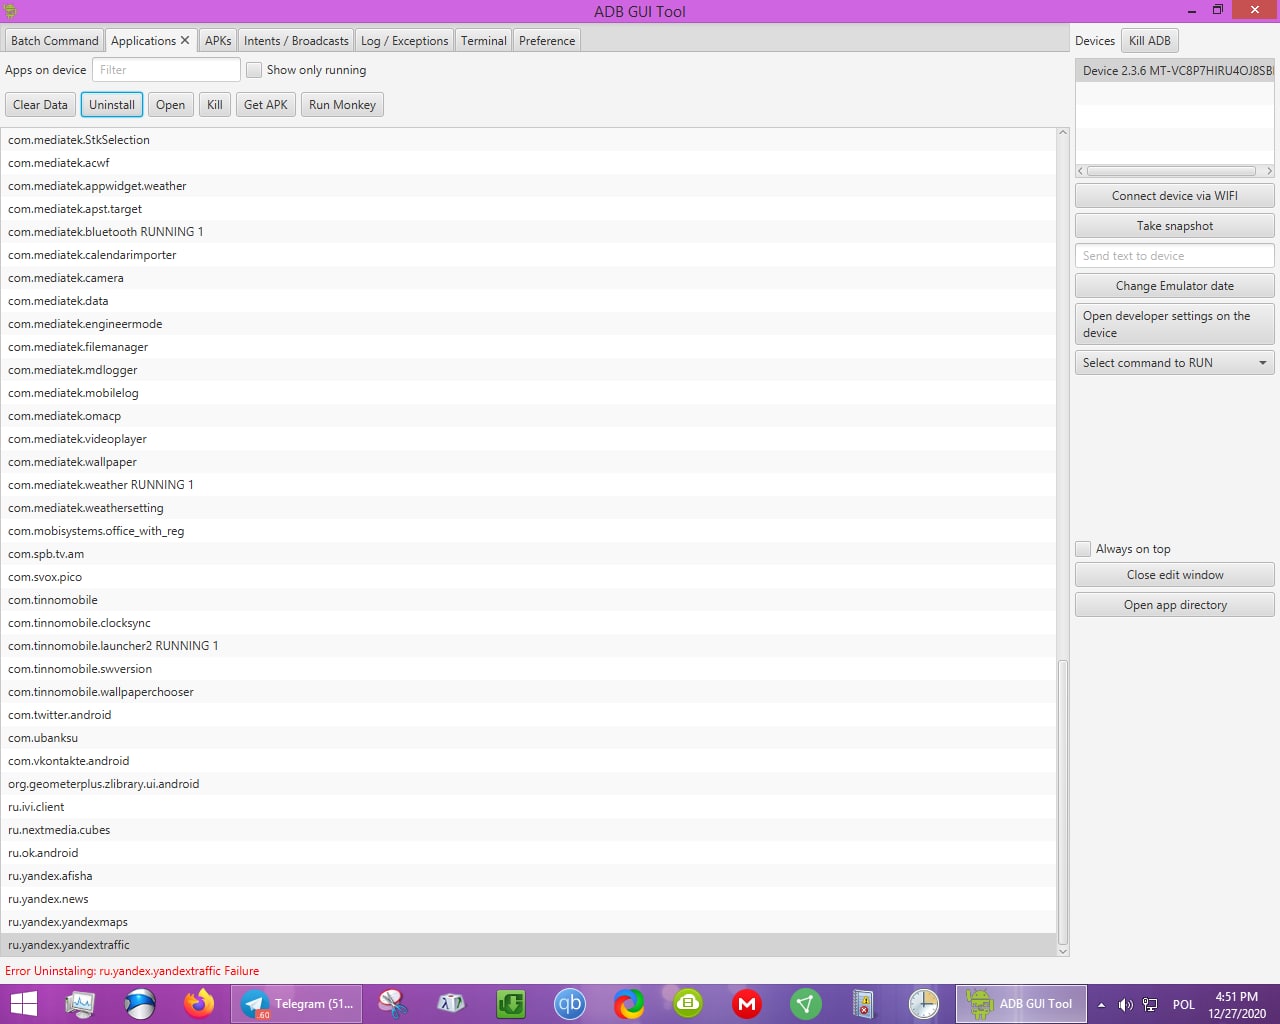
Task: Open the Preference tab
Action: click(547, 41)
